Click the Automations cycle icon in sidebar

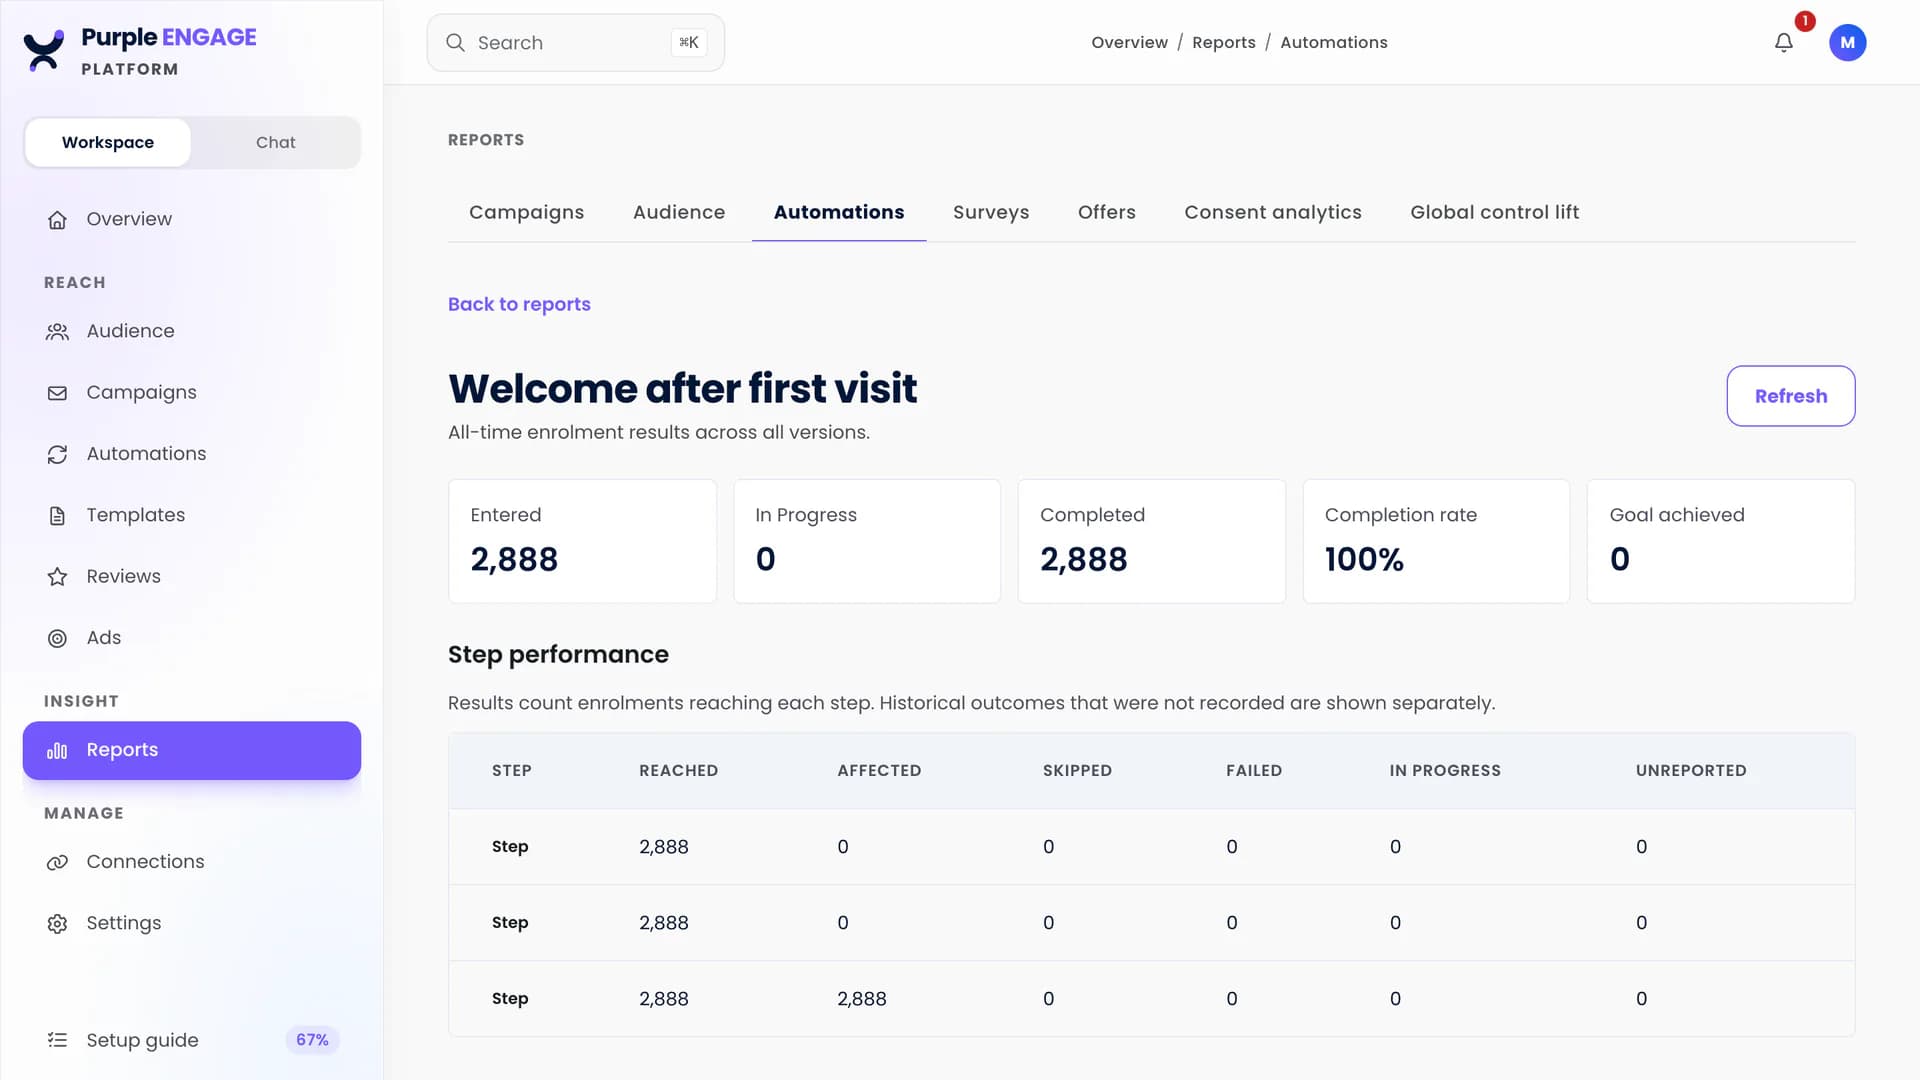(x=57, y=454)
